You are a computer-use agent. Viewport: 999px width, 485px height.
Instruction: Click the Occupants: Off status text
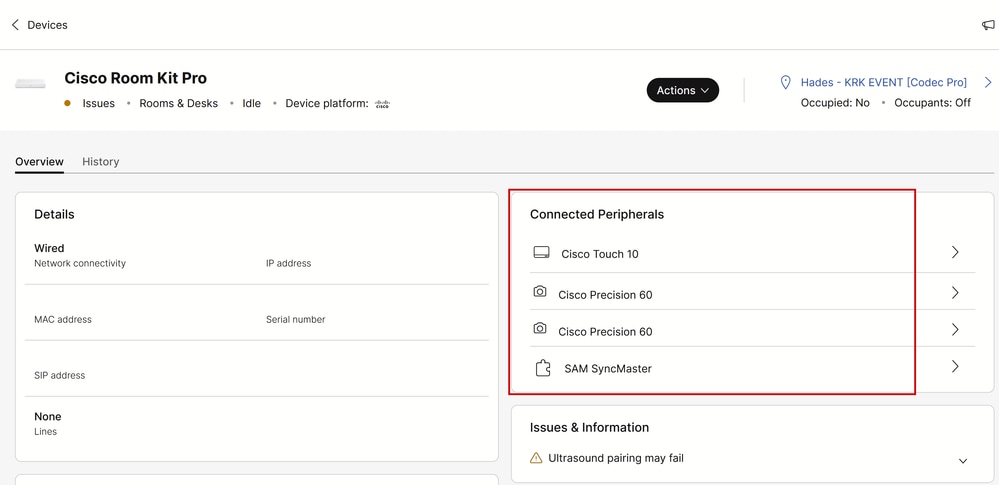(933, 103)
